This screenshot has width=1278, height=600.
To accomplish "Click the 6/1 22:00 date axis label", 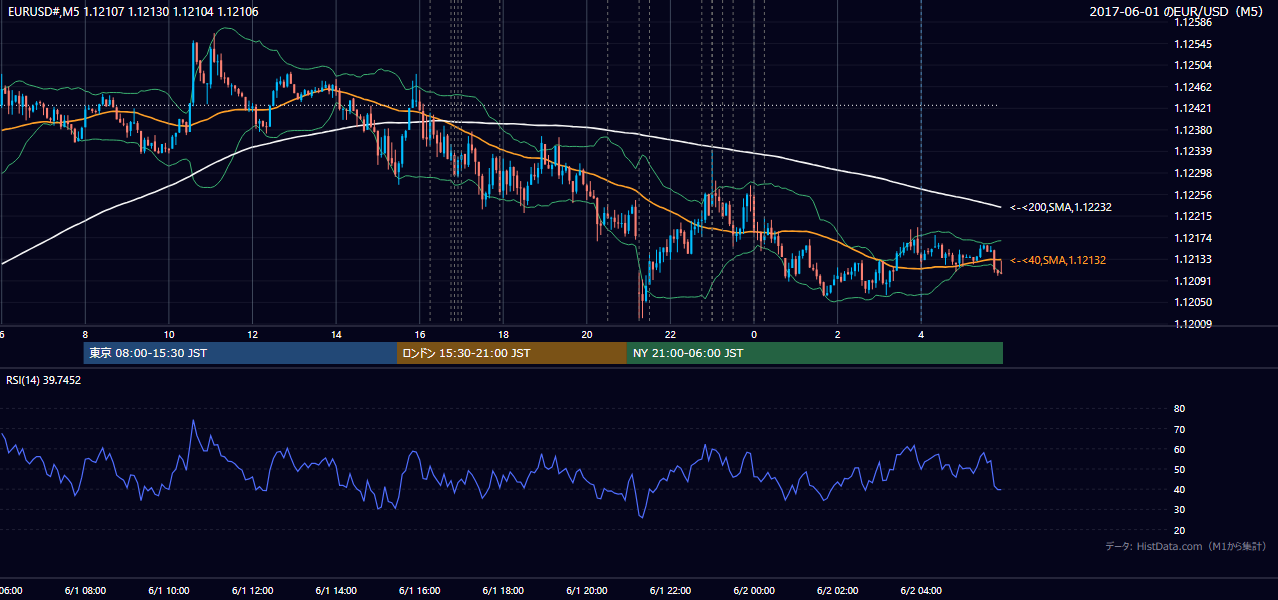I will click(x=670, y=591).
